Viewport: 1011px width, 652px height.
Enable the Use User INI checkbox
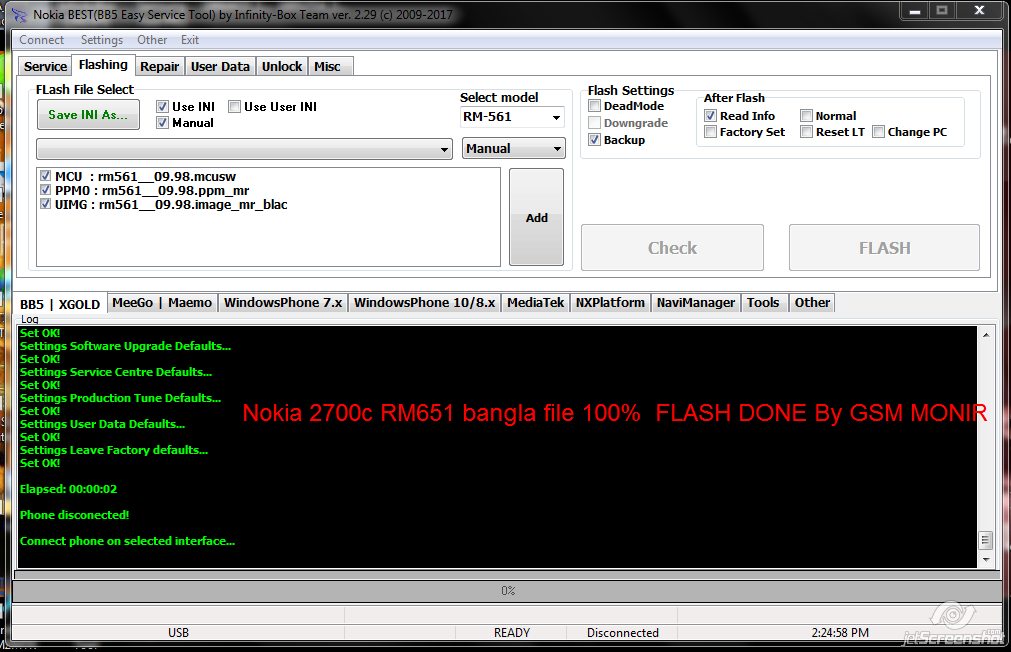pyautogui.click(x=235, y=106)
